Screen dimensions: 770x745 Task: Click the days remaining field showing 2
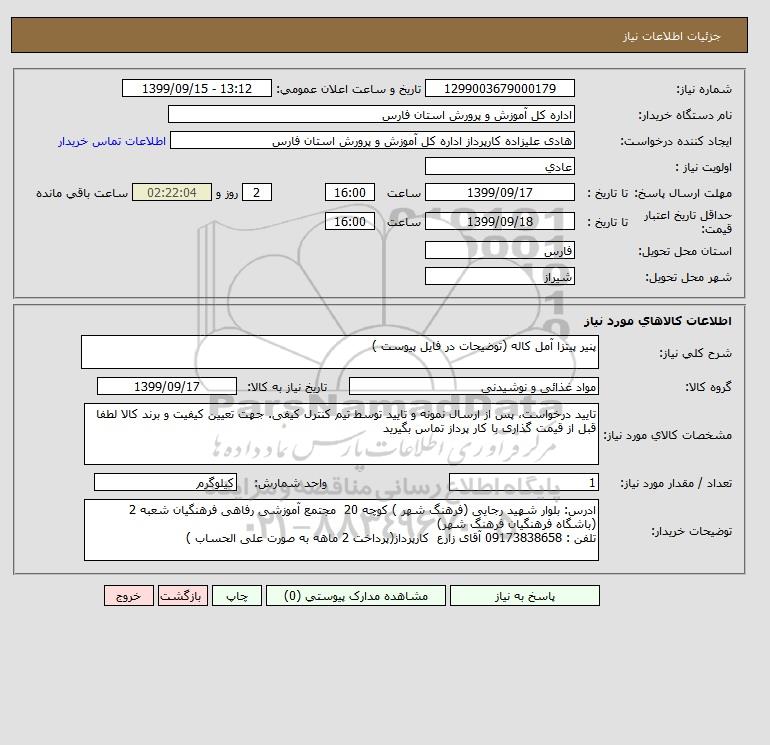click(257, 193)
